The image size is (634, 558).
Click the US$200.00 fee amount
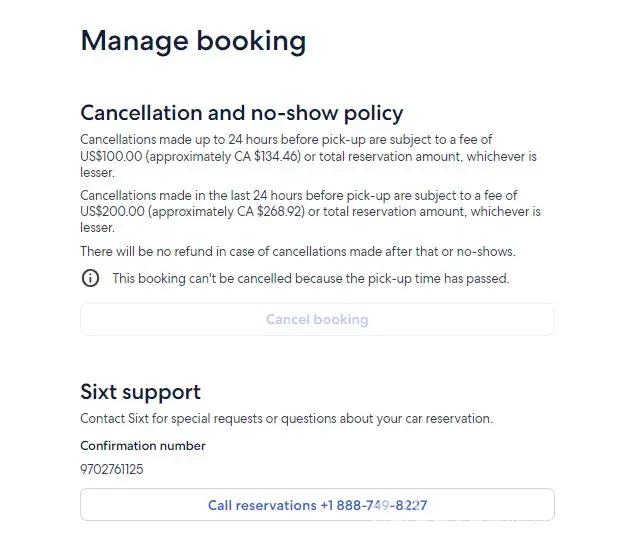coord(112,212)
